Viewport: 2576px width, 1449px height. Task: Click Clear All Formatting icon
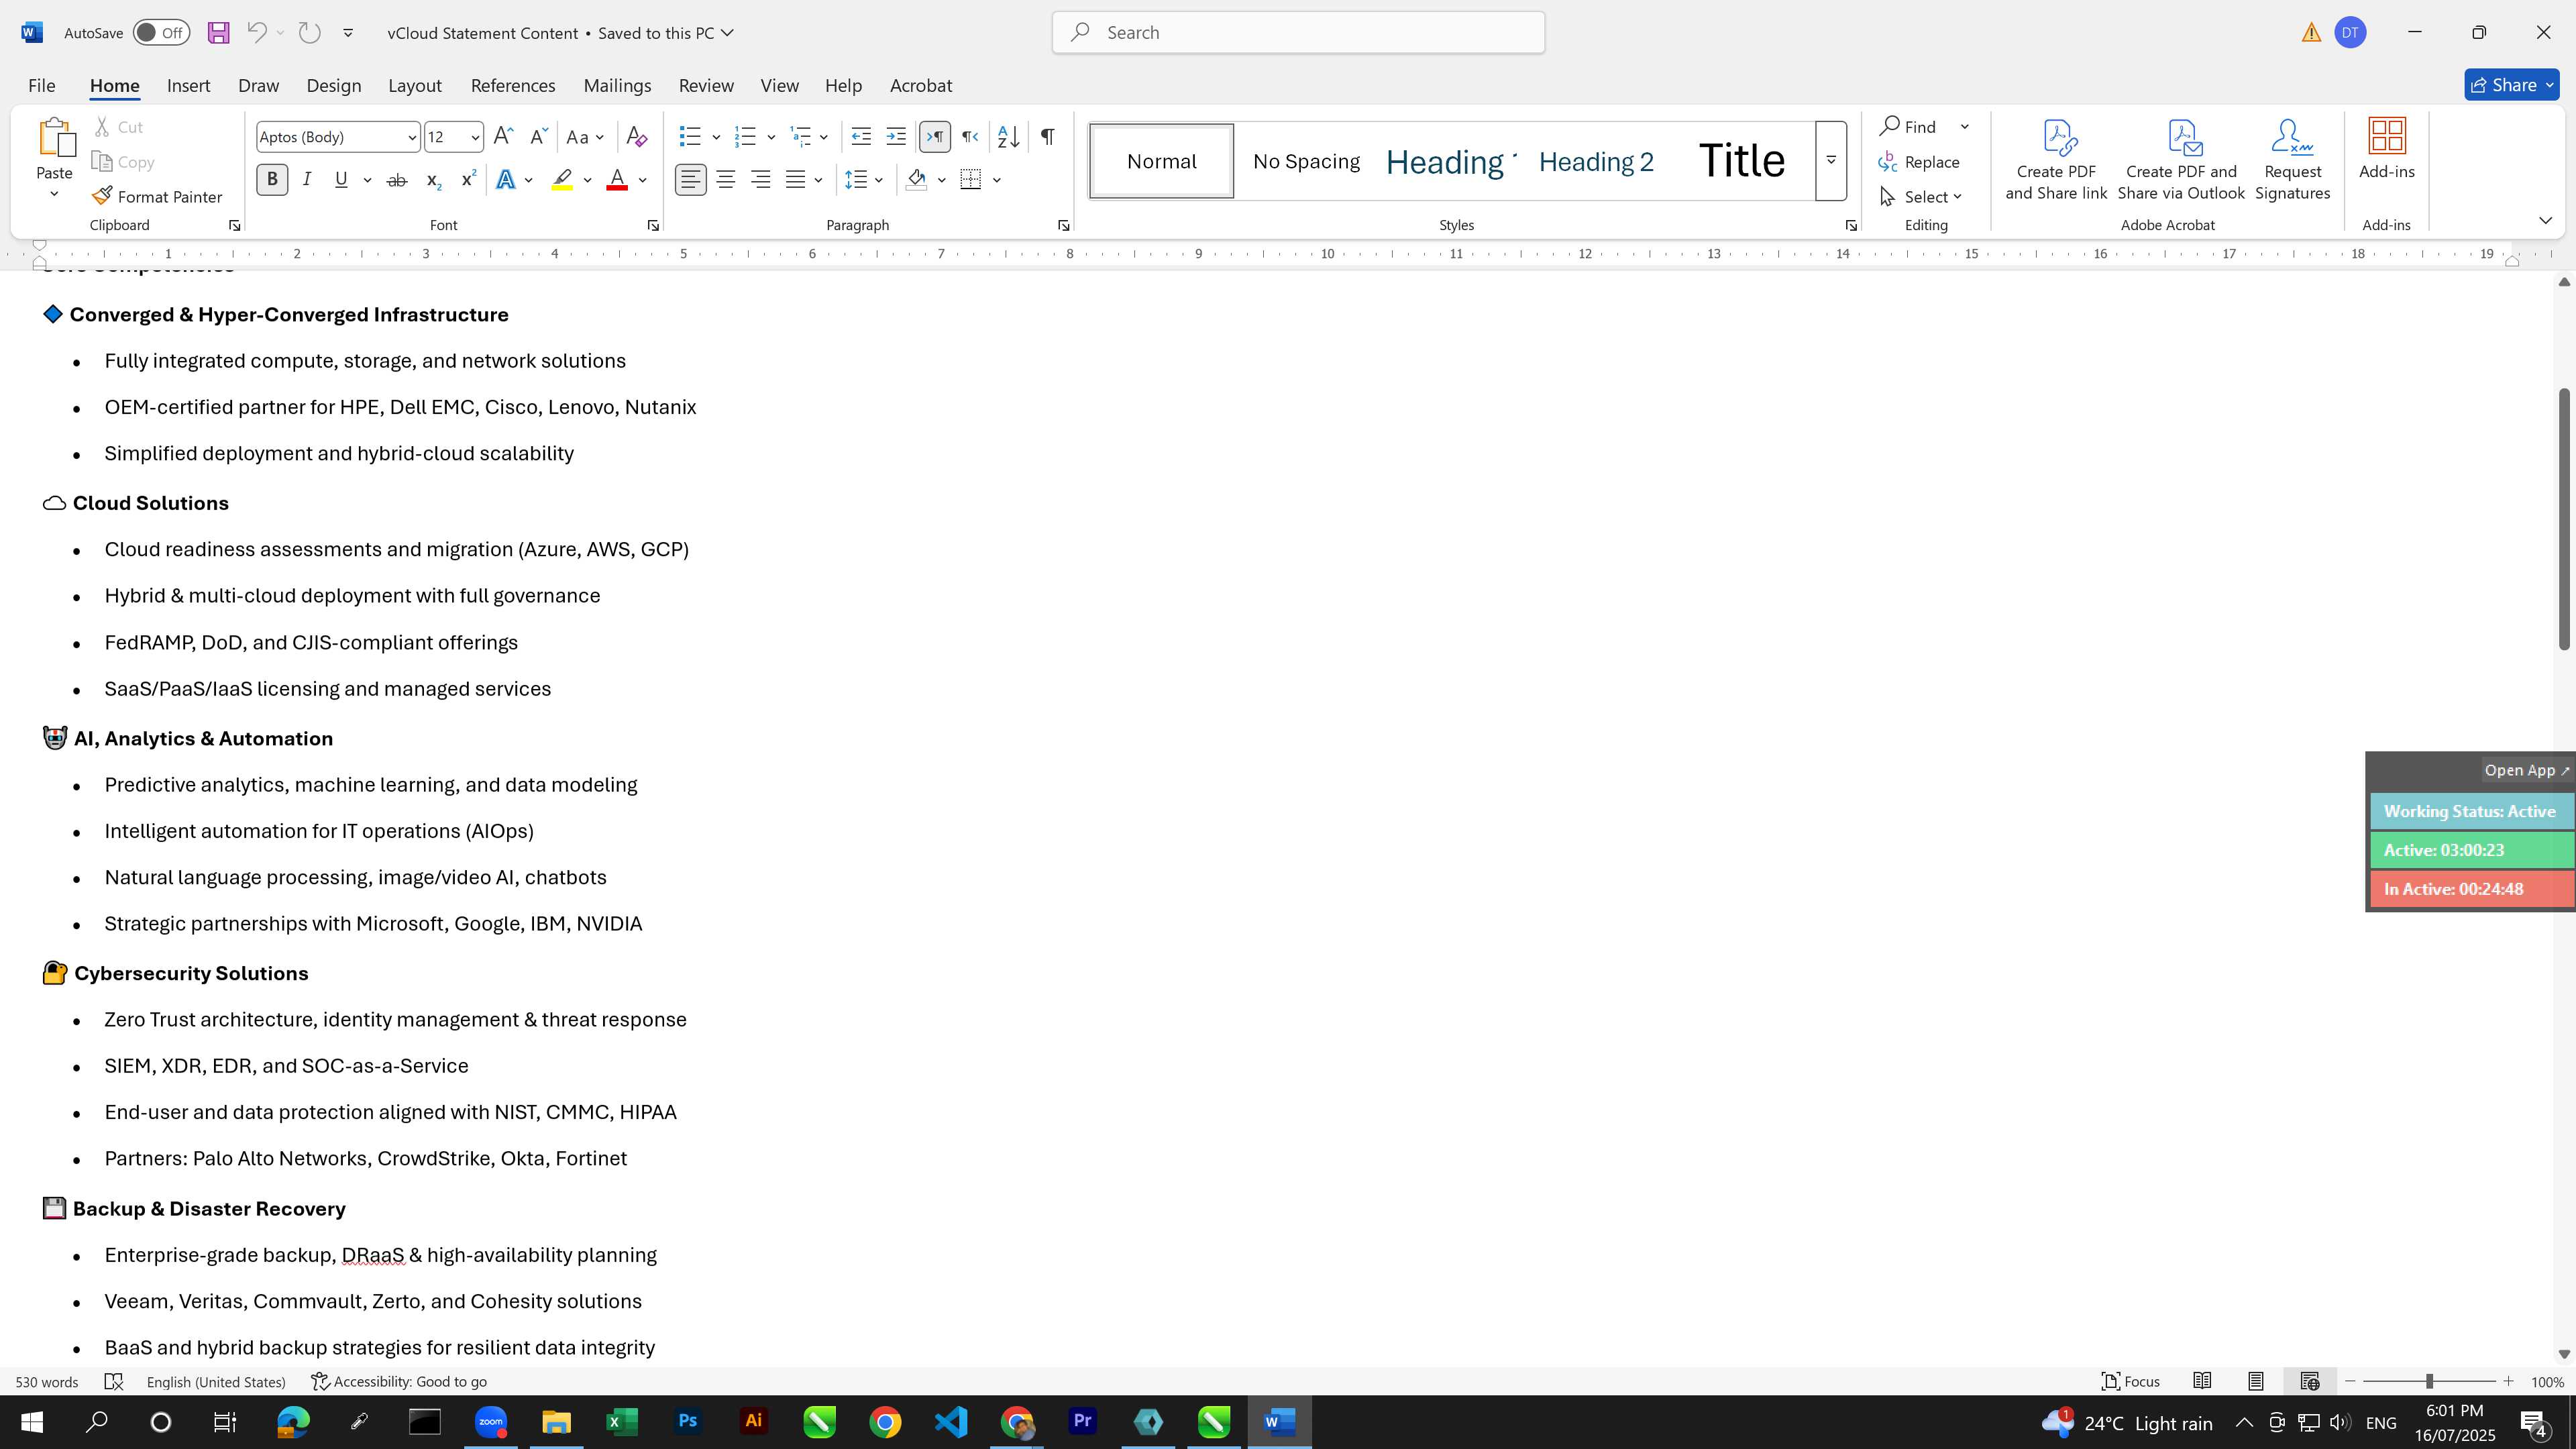tap(637, 137)
